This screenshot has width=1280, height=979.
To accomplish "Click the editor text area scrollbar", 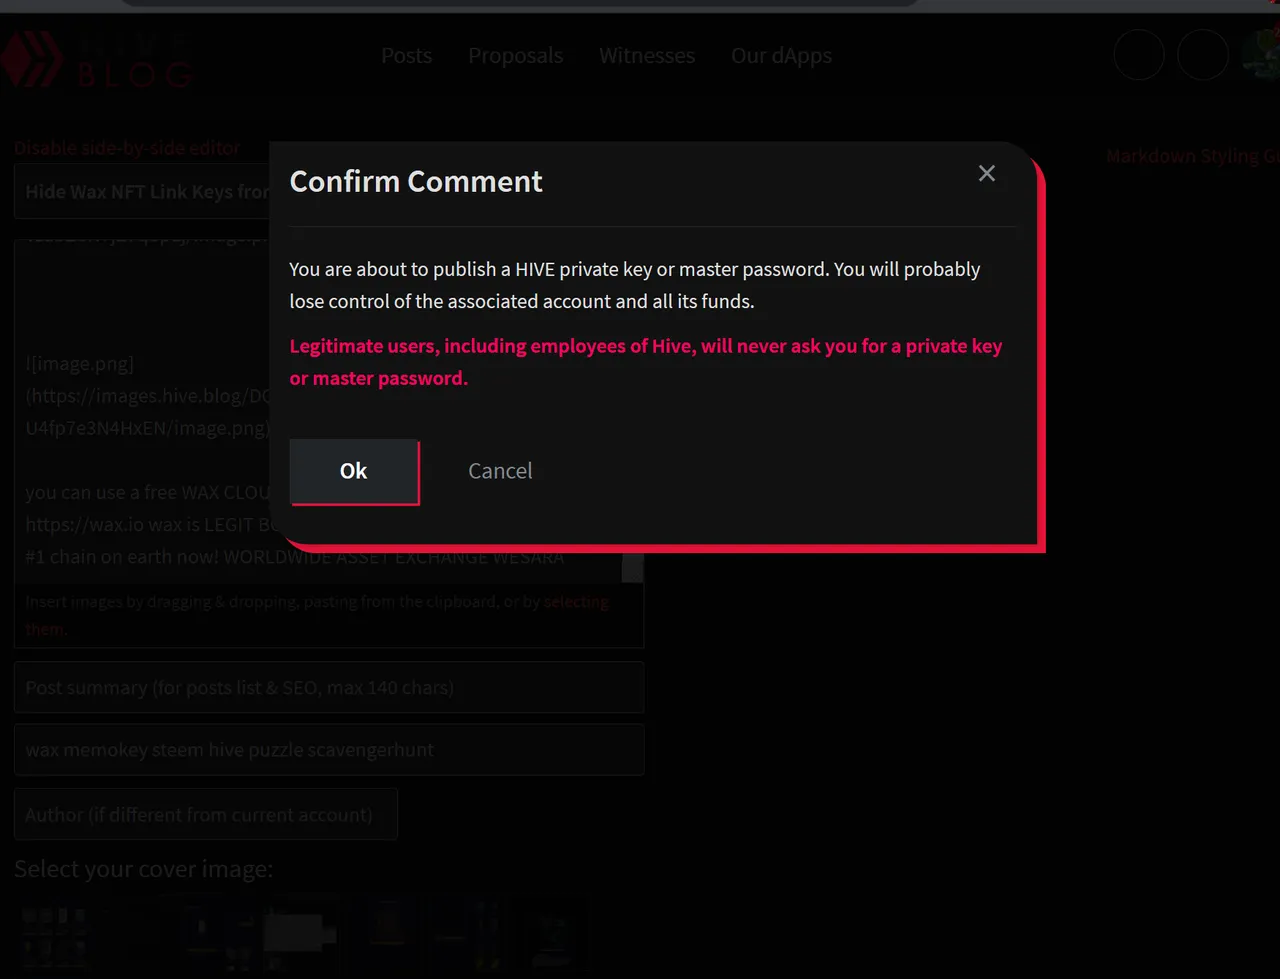I will (x=633, y=570).
